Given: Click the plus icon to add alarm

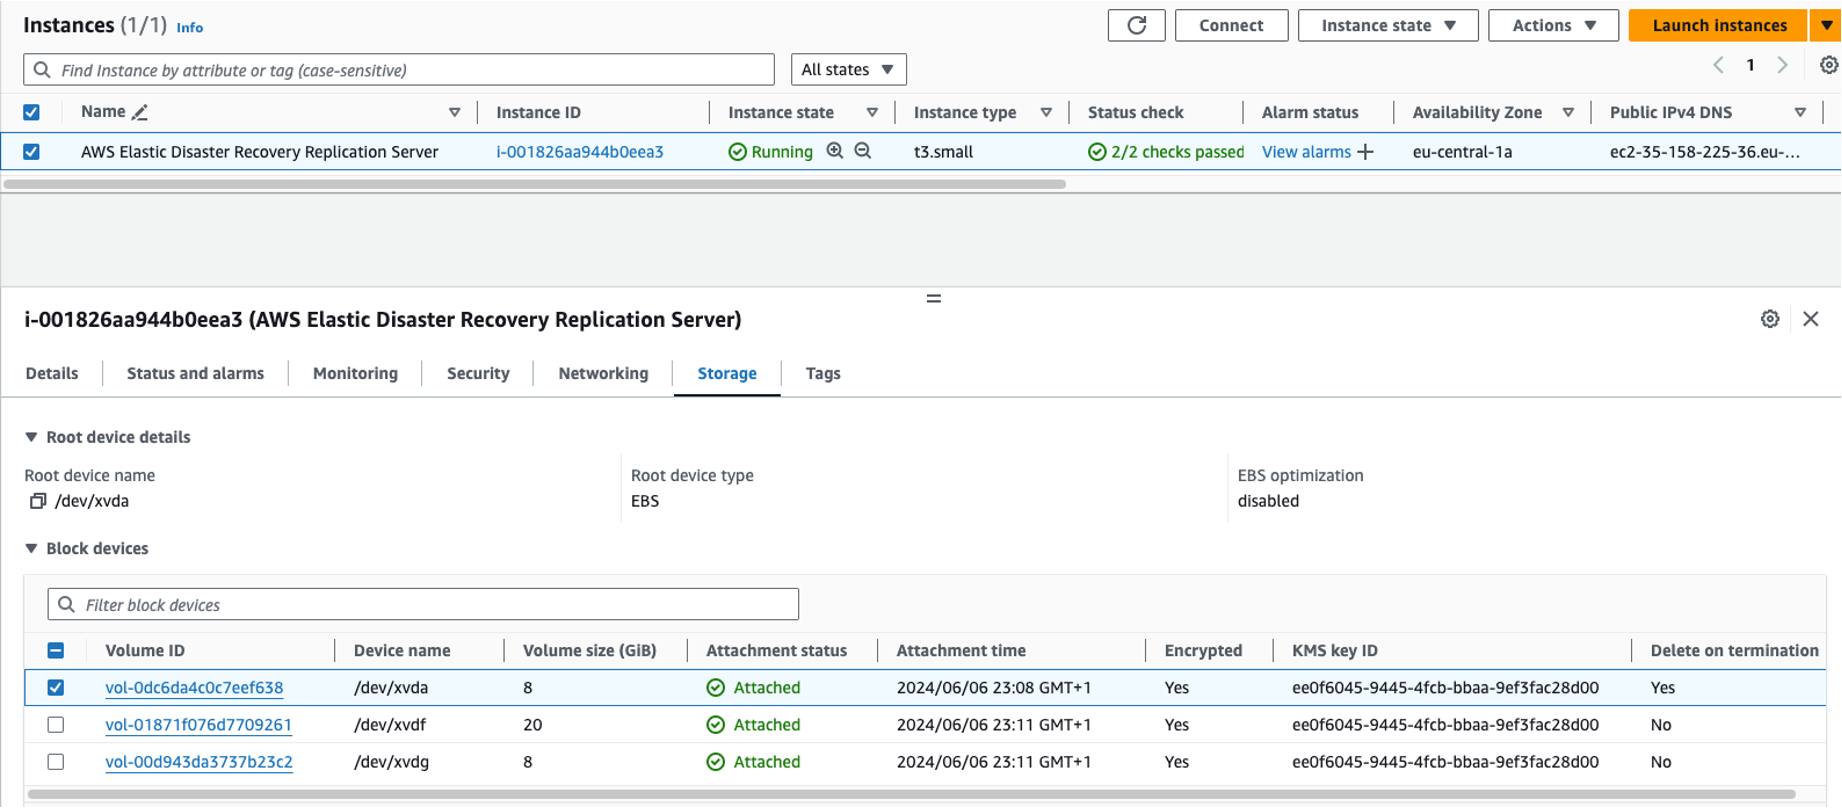Looking at the screenshot, I should tap(1366, 152).
